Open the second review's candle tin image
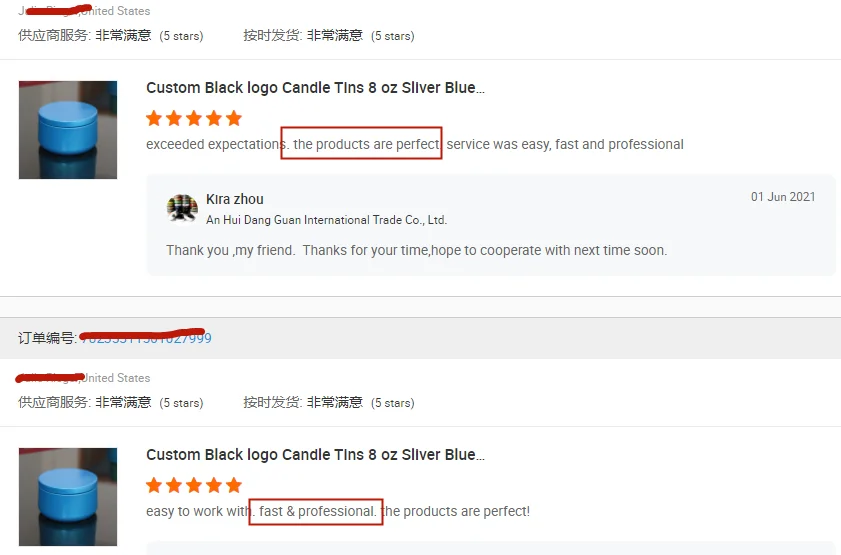Viewport: 841px width, 555px height. (x=68, y=497)
